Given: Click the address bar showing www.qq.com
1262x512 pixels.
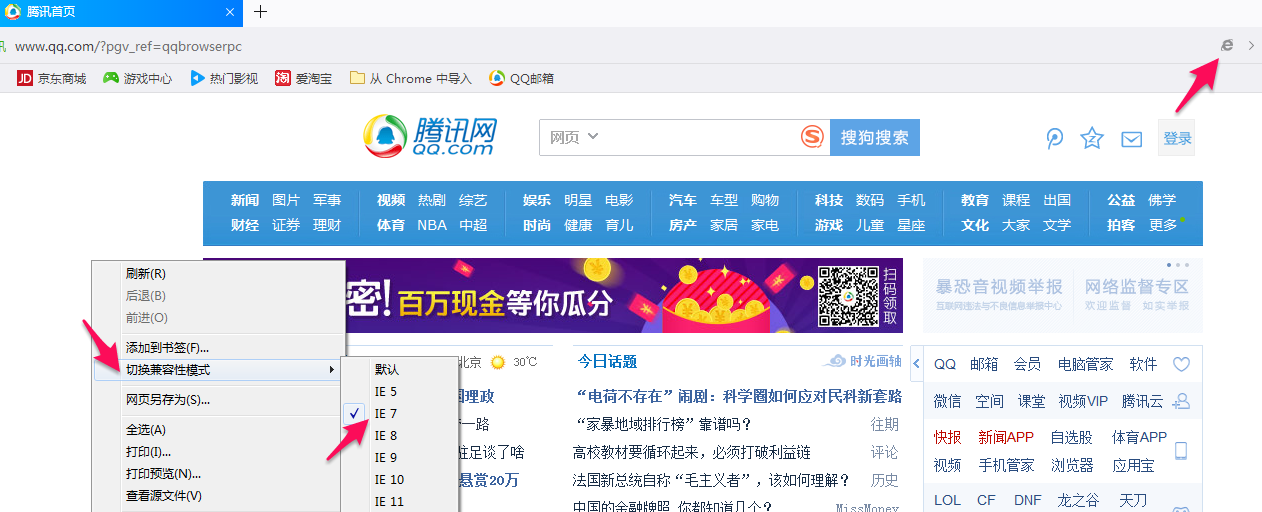Looking at the screenshot, I should (600, 46).
